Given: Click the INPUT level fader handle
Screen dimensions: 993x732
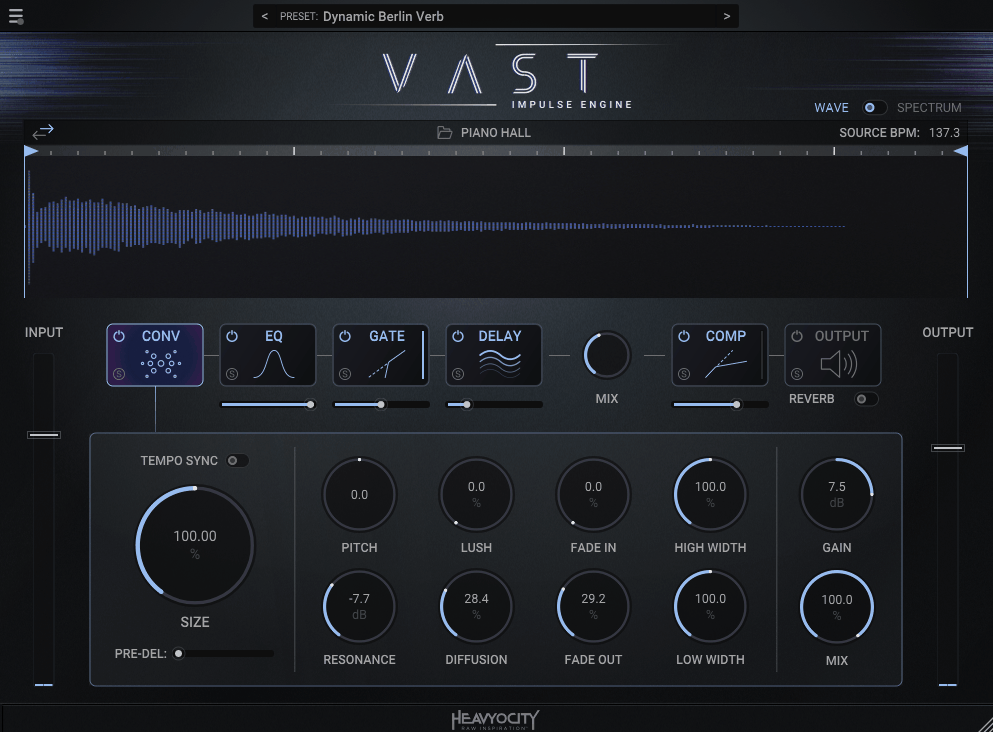Looking at the screenshot, I should pyautogui.click(x=44, y=435).
